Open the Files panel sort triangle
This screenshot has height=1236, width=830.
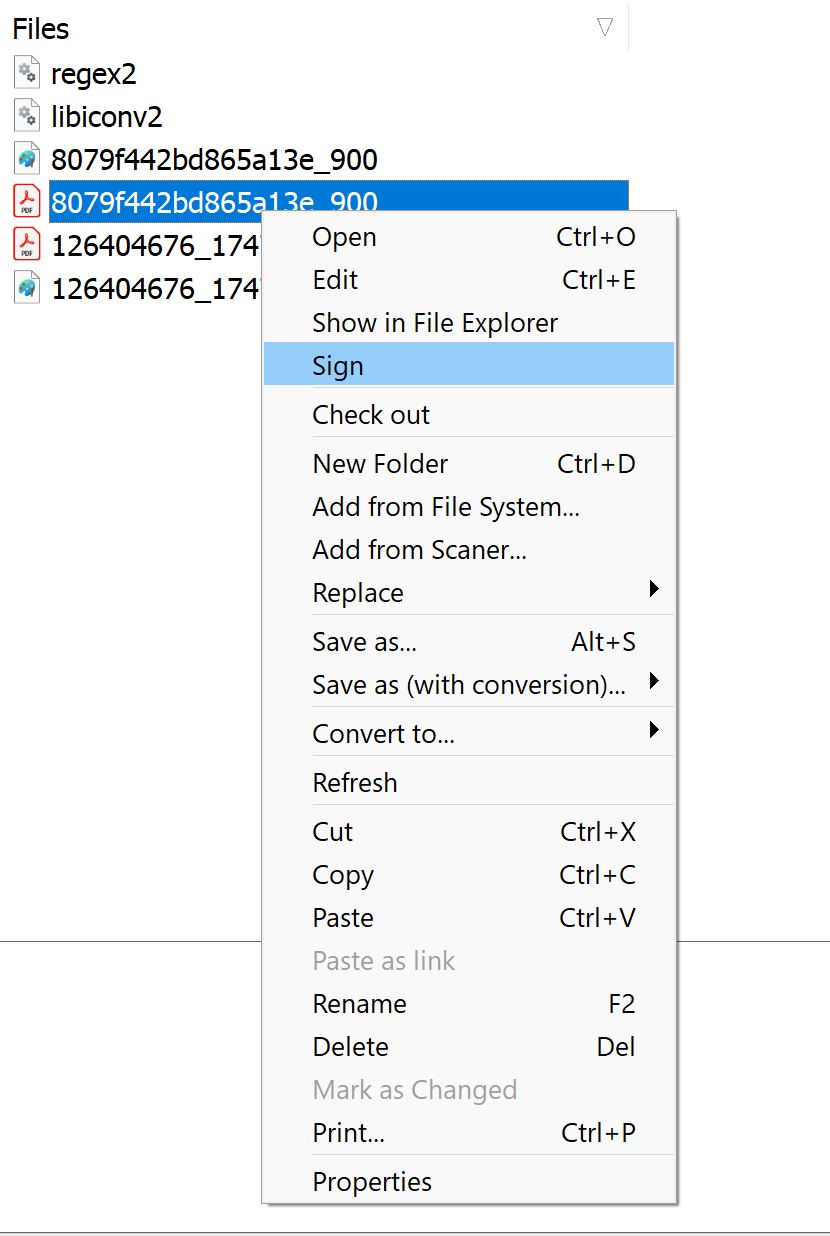605,28
